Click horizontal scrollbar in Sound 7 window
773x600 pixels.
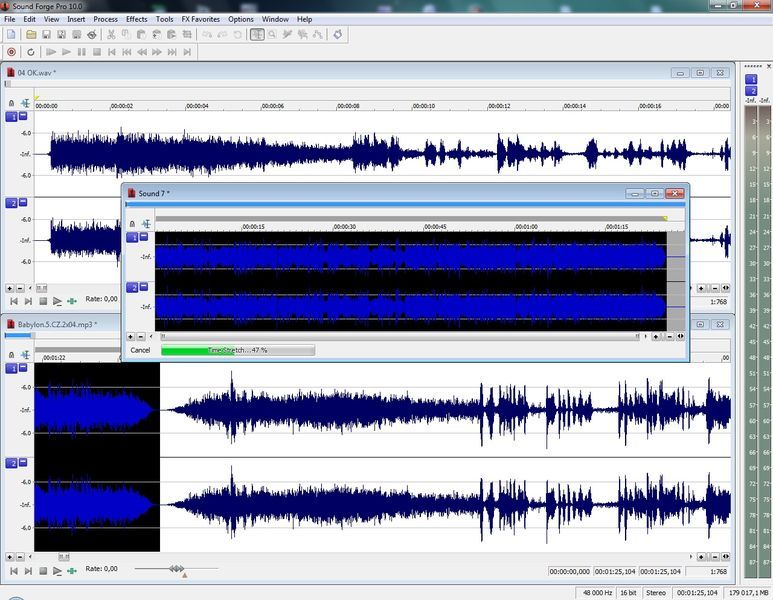(401, 336)
